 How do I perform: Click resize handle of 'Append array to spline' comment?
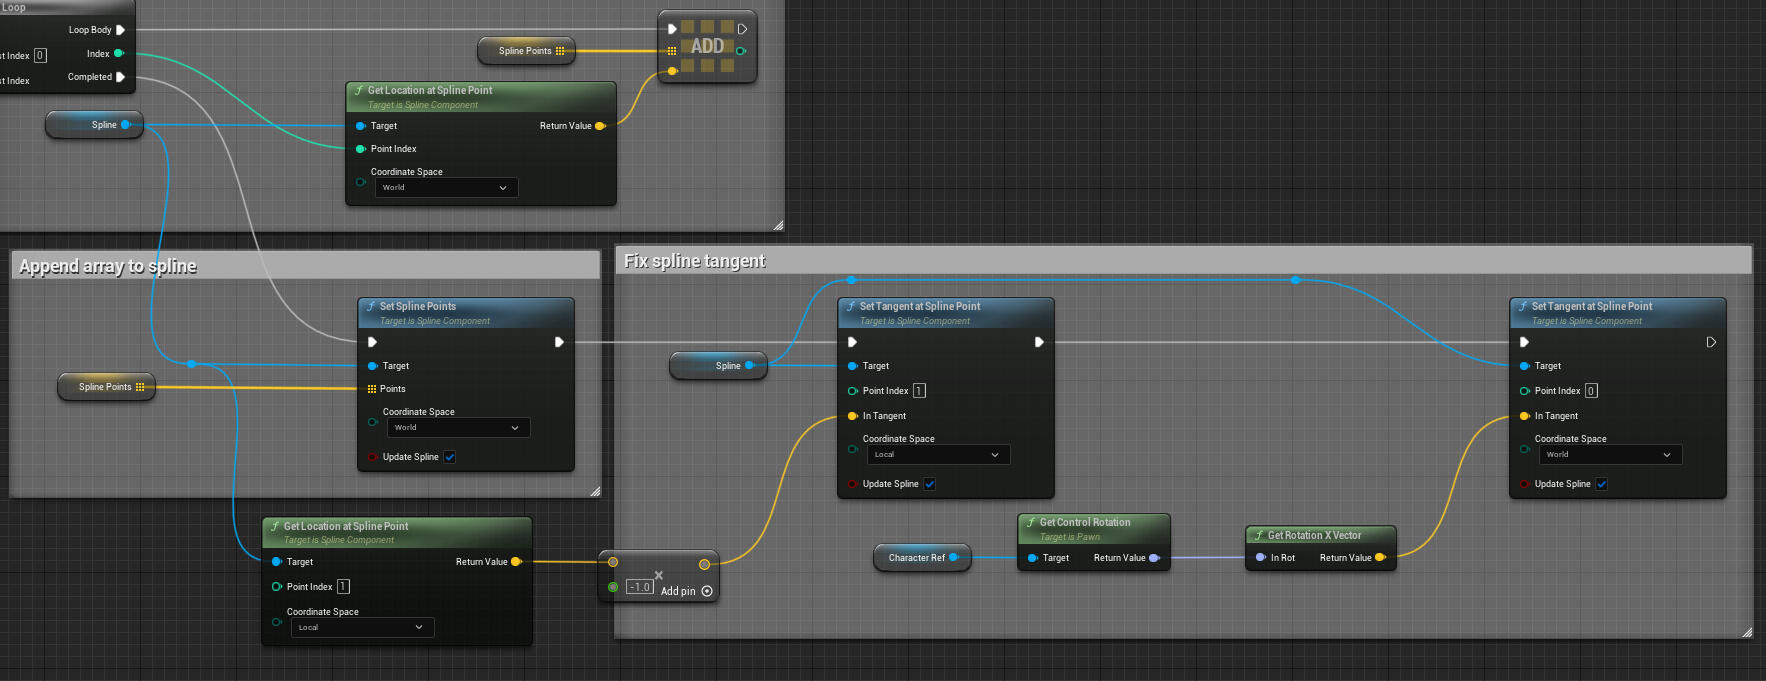(595, 491)
